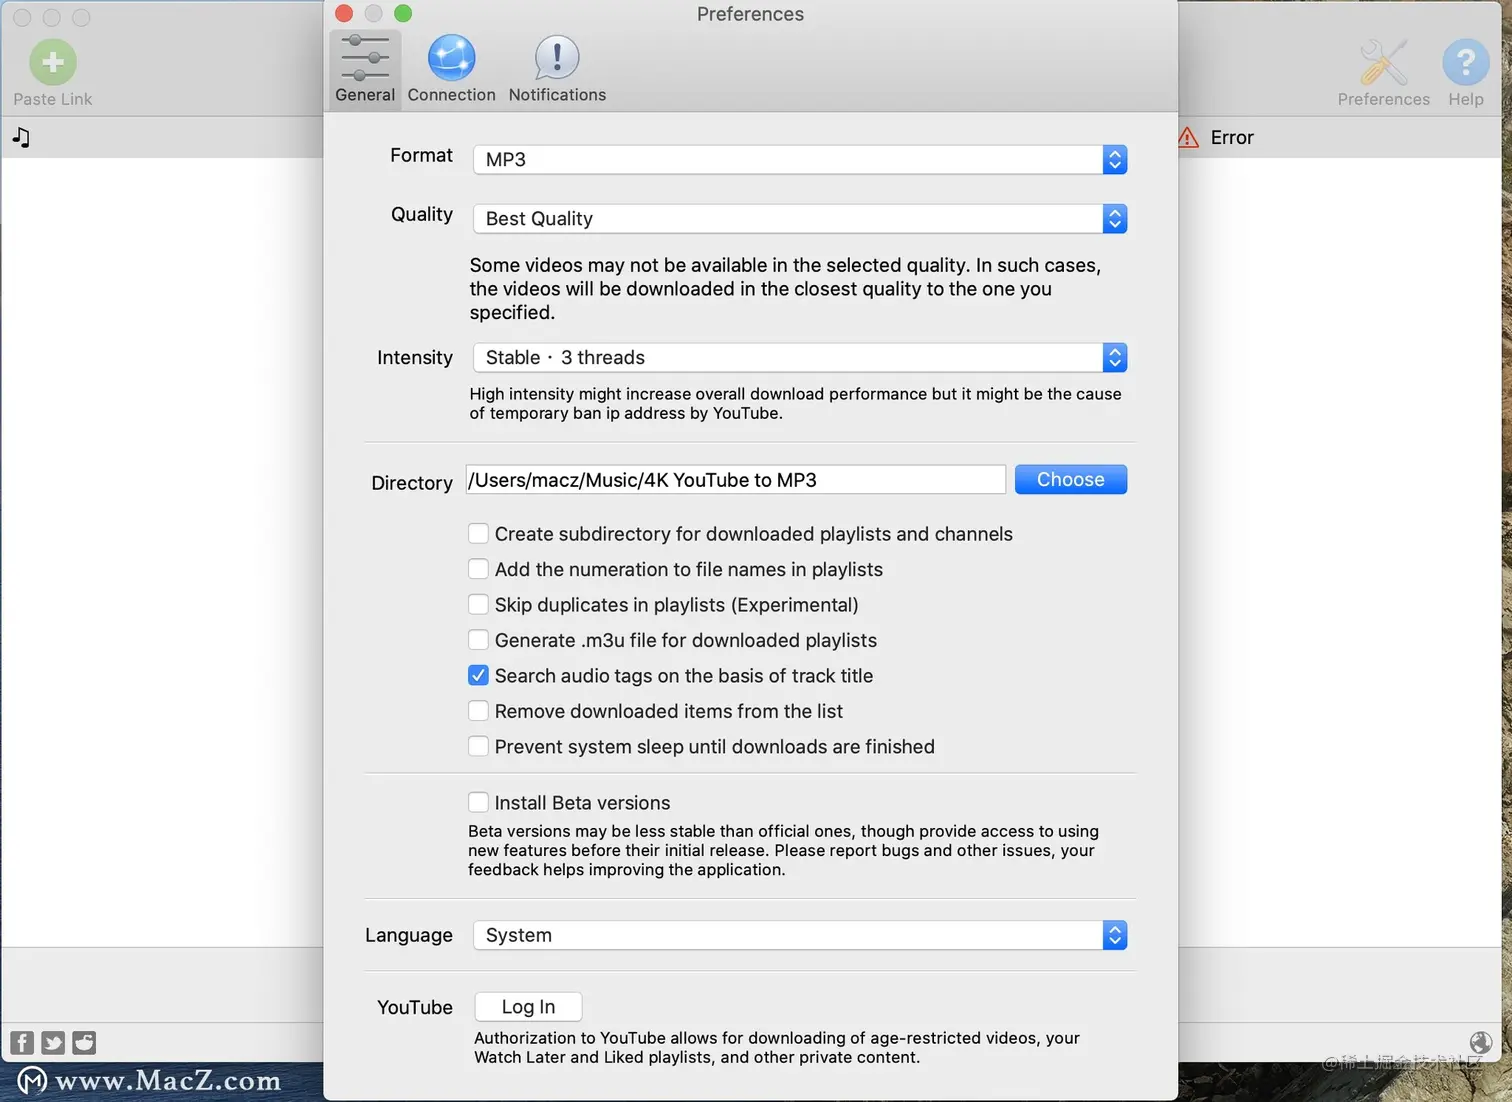1512x1102 pixels.
Task: Click the Directory path input field
Action: (x=736, y=480)
